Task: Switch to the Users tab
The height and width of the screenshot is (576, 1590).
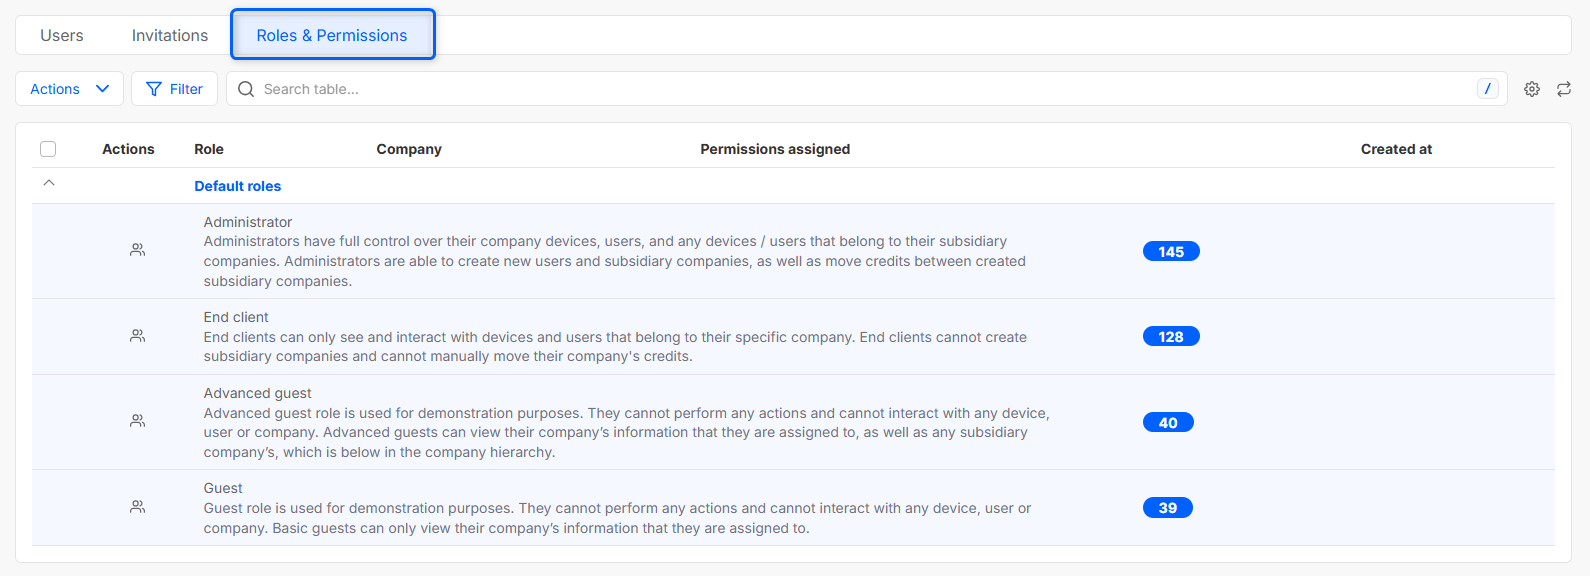Action: (62, 35)
